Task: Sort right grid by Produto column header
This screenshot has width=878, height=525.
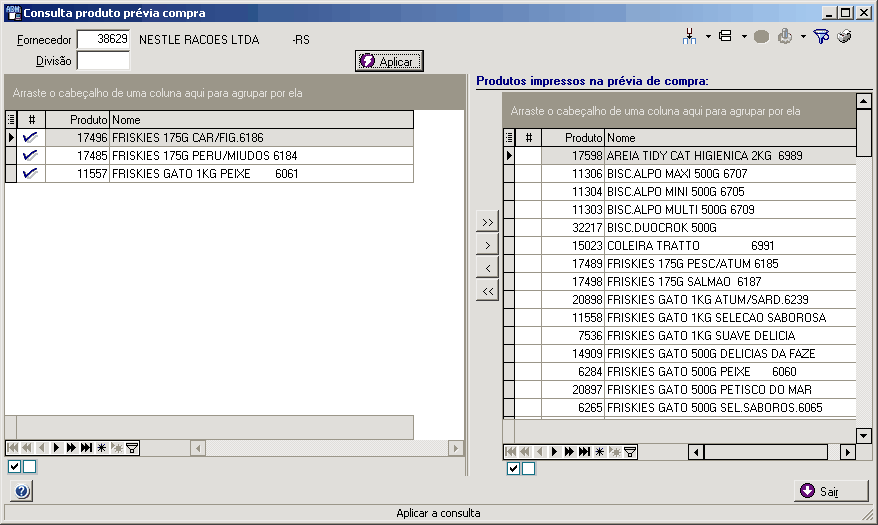Action: tap(573, 138)
